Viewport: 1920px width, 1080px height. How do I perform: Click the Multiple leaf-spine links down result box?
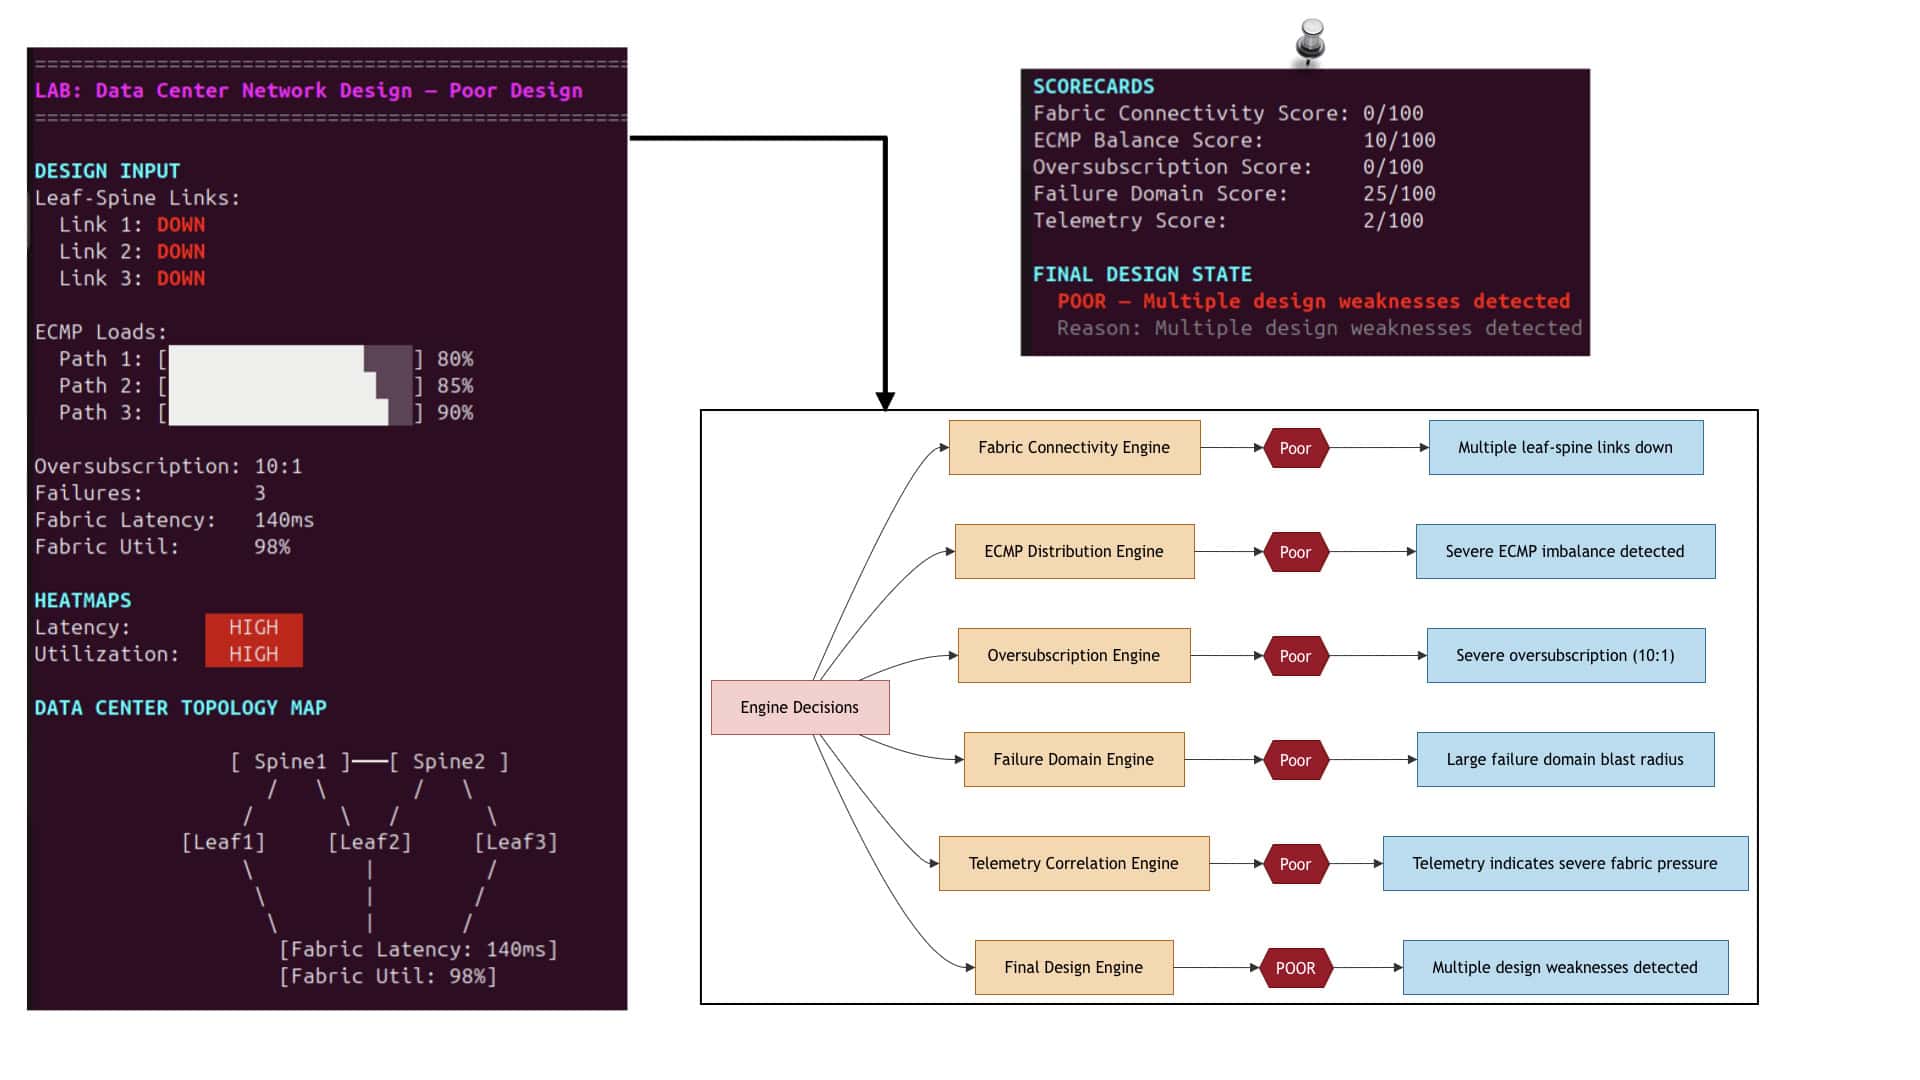tap(1566, 447)
